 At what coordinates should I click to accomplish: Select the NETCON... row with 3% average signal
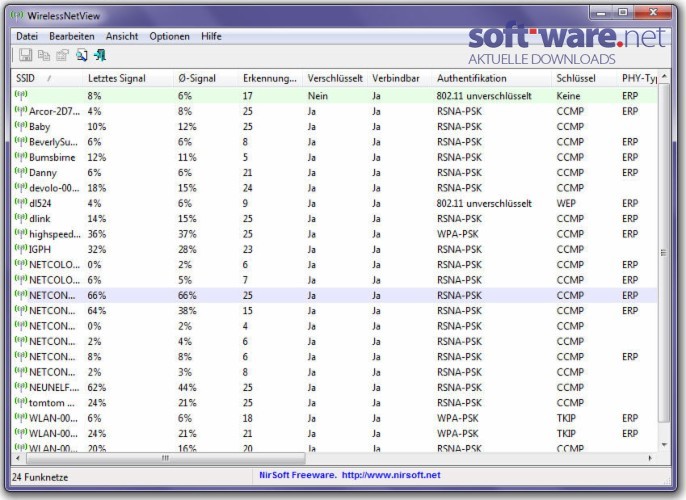click(334, 372)
